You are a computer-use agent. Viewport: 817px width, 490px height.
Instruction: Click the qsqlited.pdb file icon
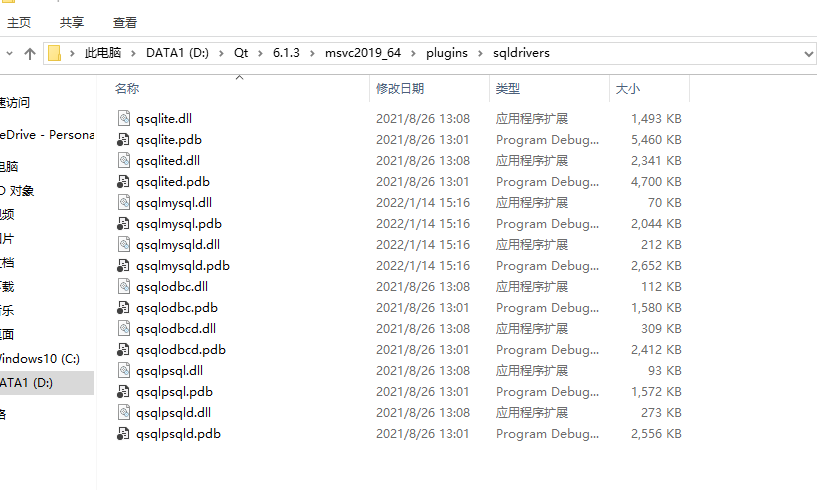pos(123,181)
